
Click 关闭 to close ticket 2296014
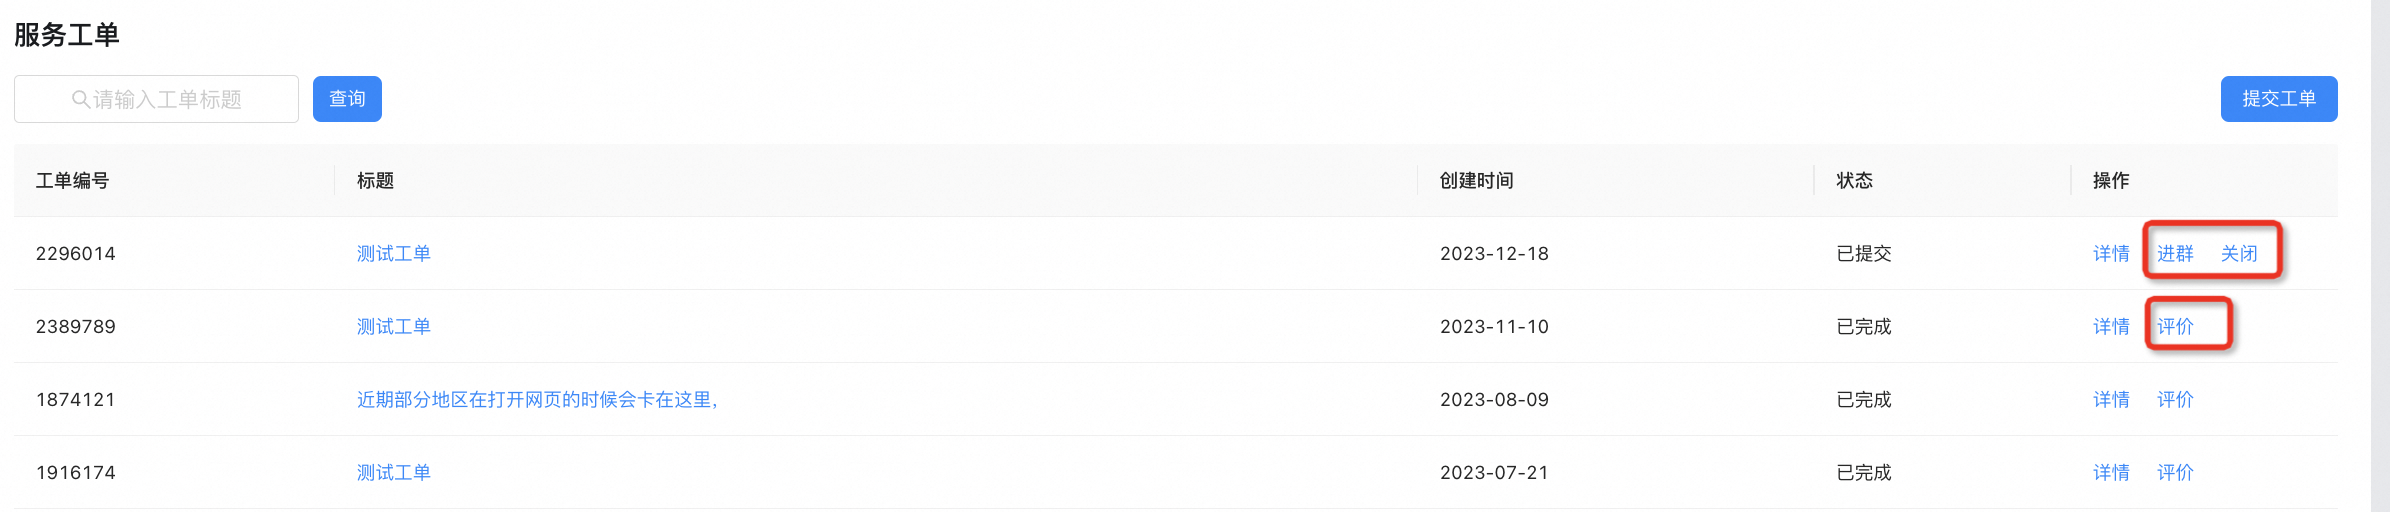pos(2239,254)
